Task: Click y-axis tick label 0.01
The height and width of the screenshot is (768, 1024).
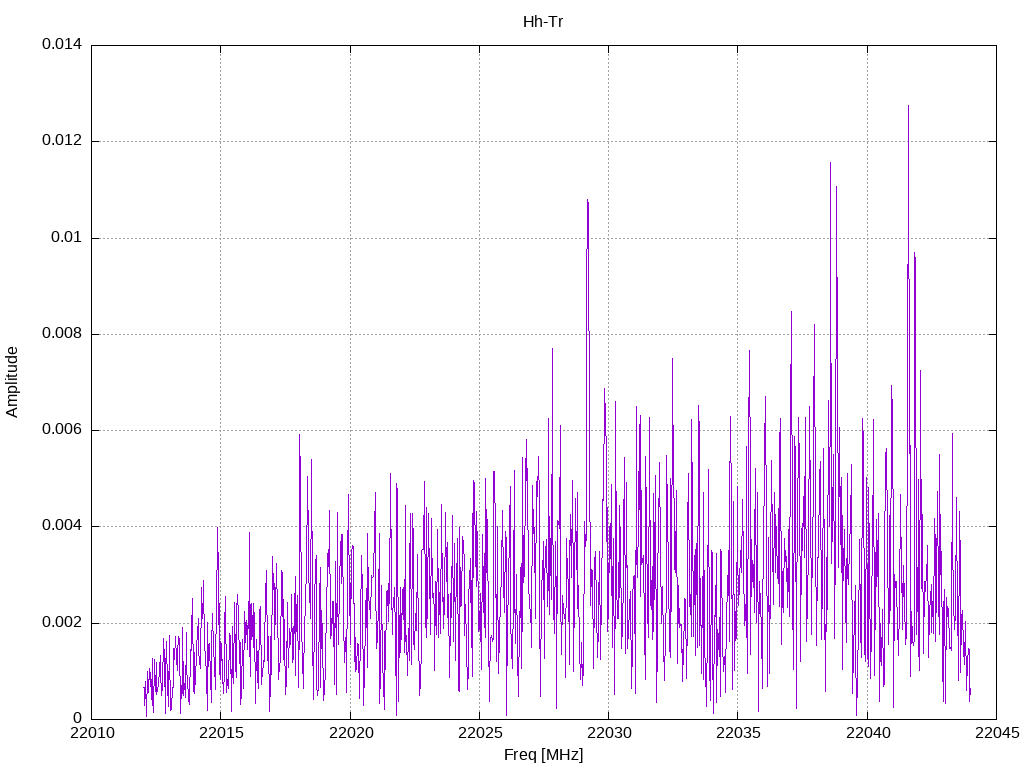Action: click(x=67, y=237)
